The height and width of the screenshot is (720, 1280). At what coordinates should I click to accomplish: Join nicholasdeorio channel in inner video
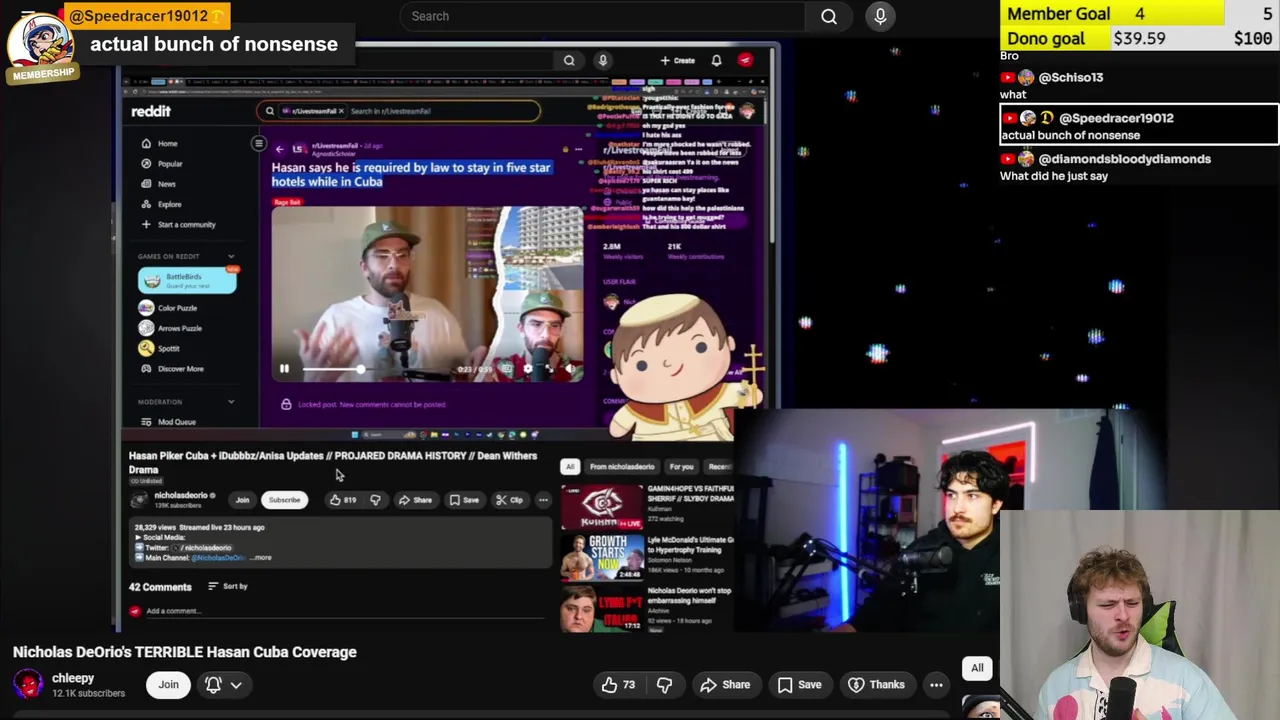point(242,500)
